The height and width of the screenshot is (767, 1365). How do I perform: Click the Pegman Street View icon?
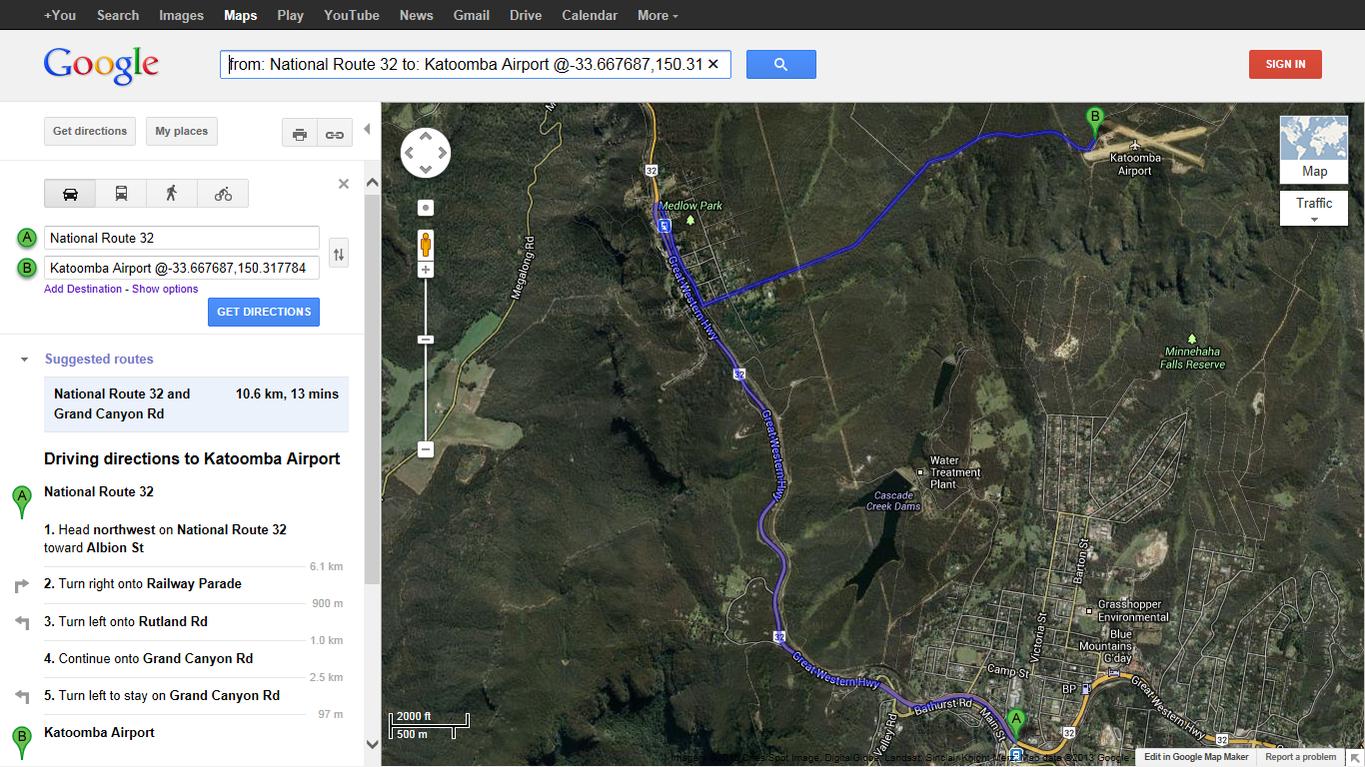425,244
